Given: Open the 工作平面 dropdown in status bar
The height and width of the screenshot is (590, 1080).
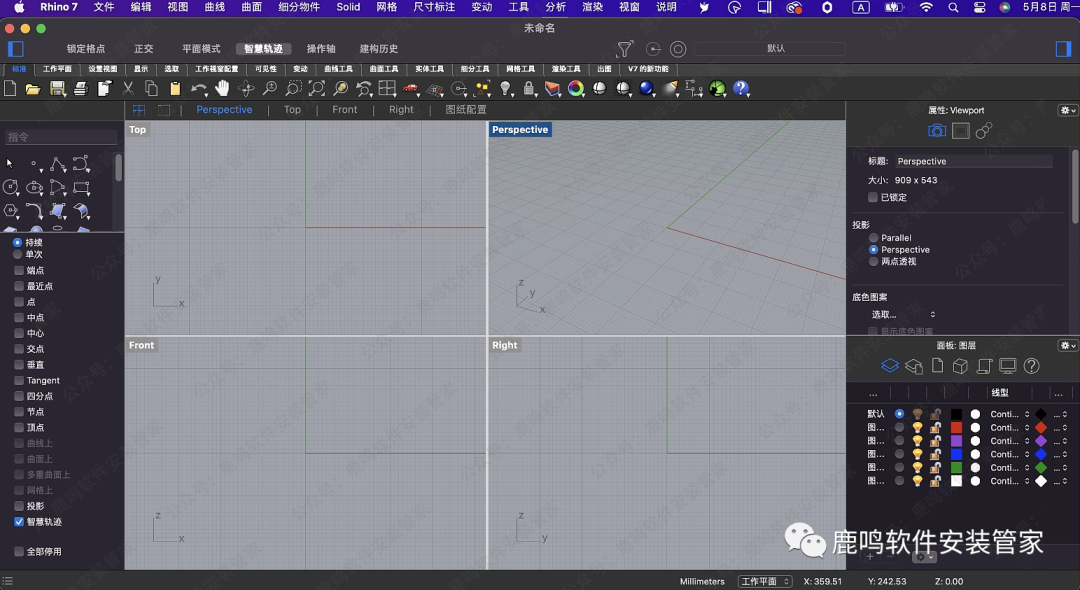Looking at the screenshot, I should [x=764, y=581].
